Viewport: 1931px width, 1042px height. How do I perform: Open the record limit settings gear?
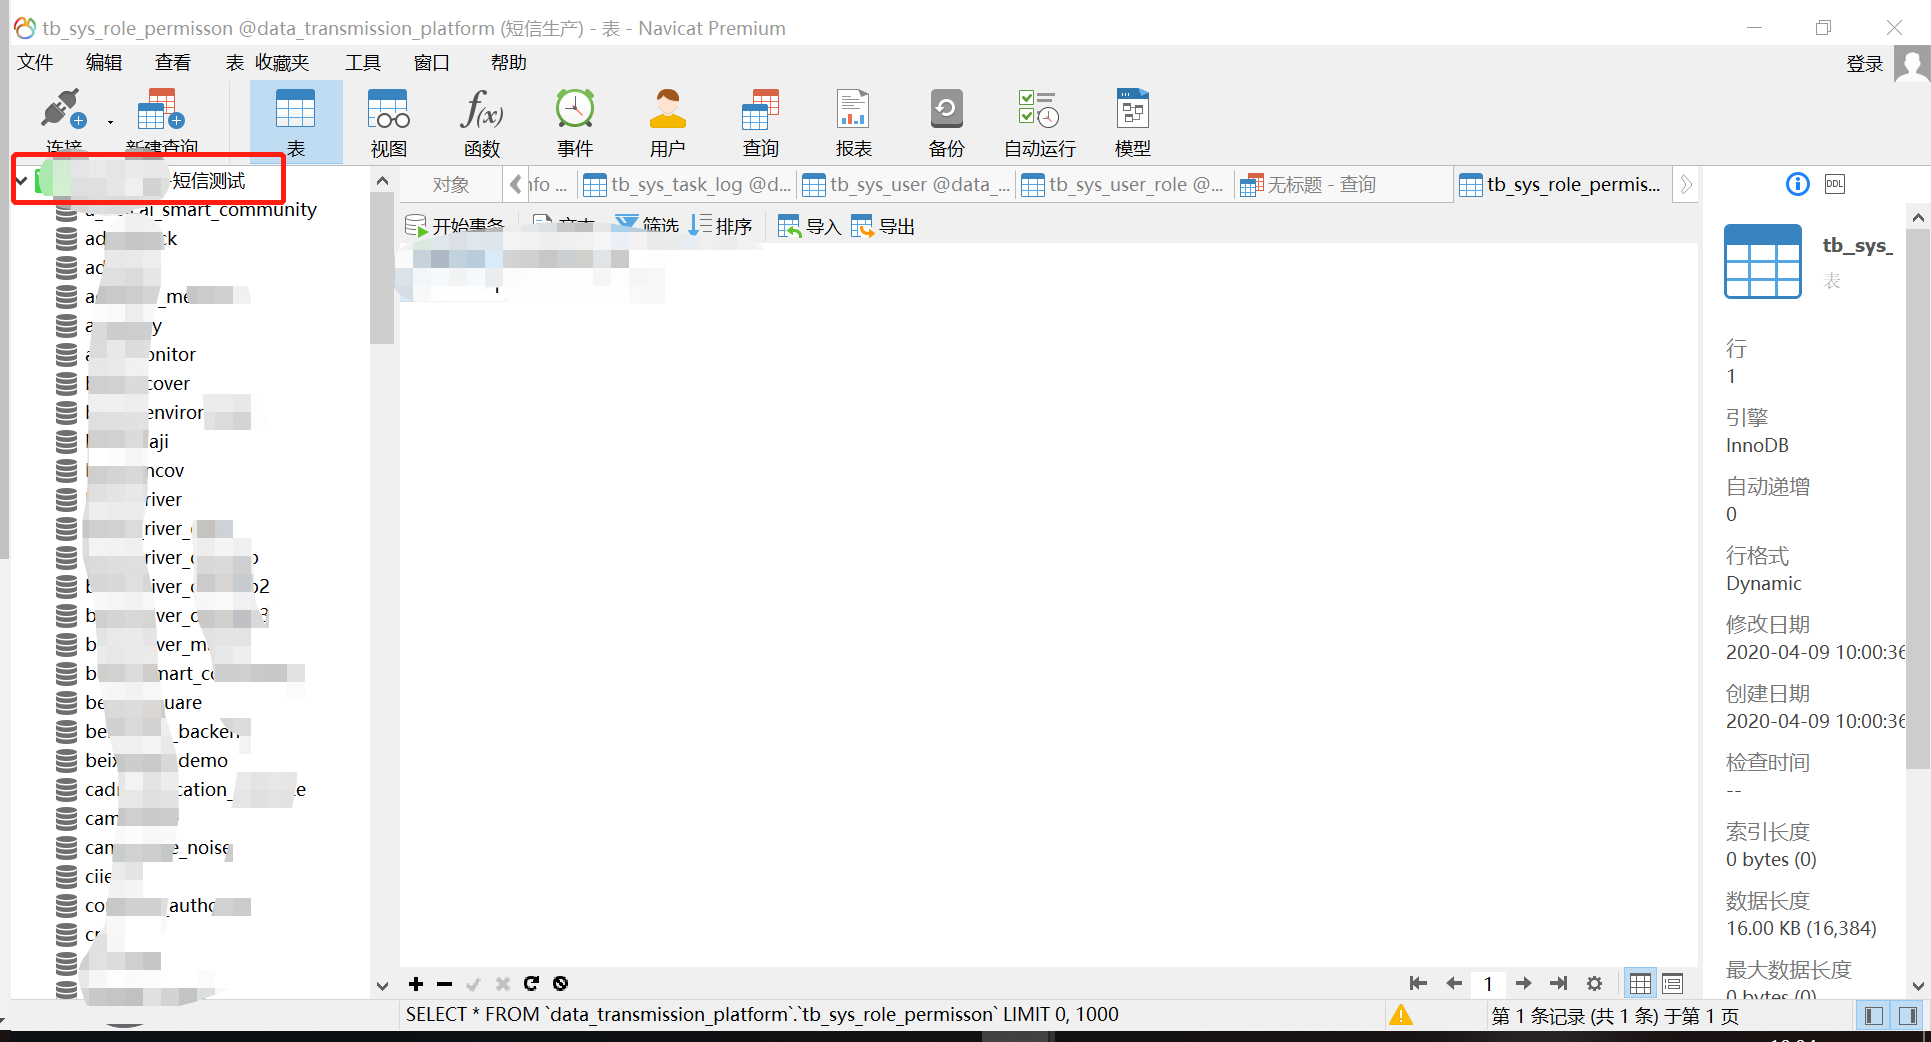(1594, 984)
